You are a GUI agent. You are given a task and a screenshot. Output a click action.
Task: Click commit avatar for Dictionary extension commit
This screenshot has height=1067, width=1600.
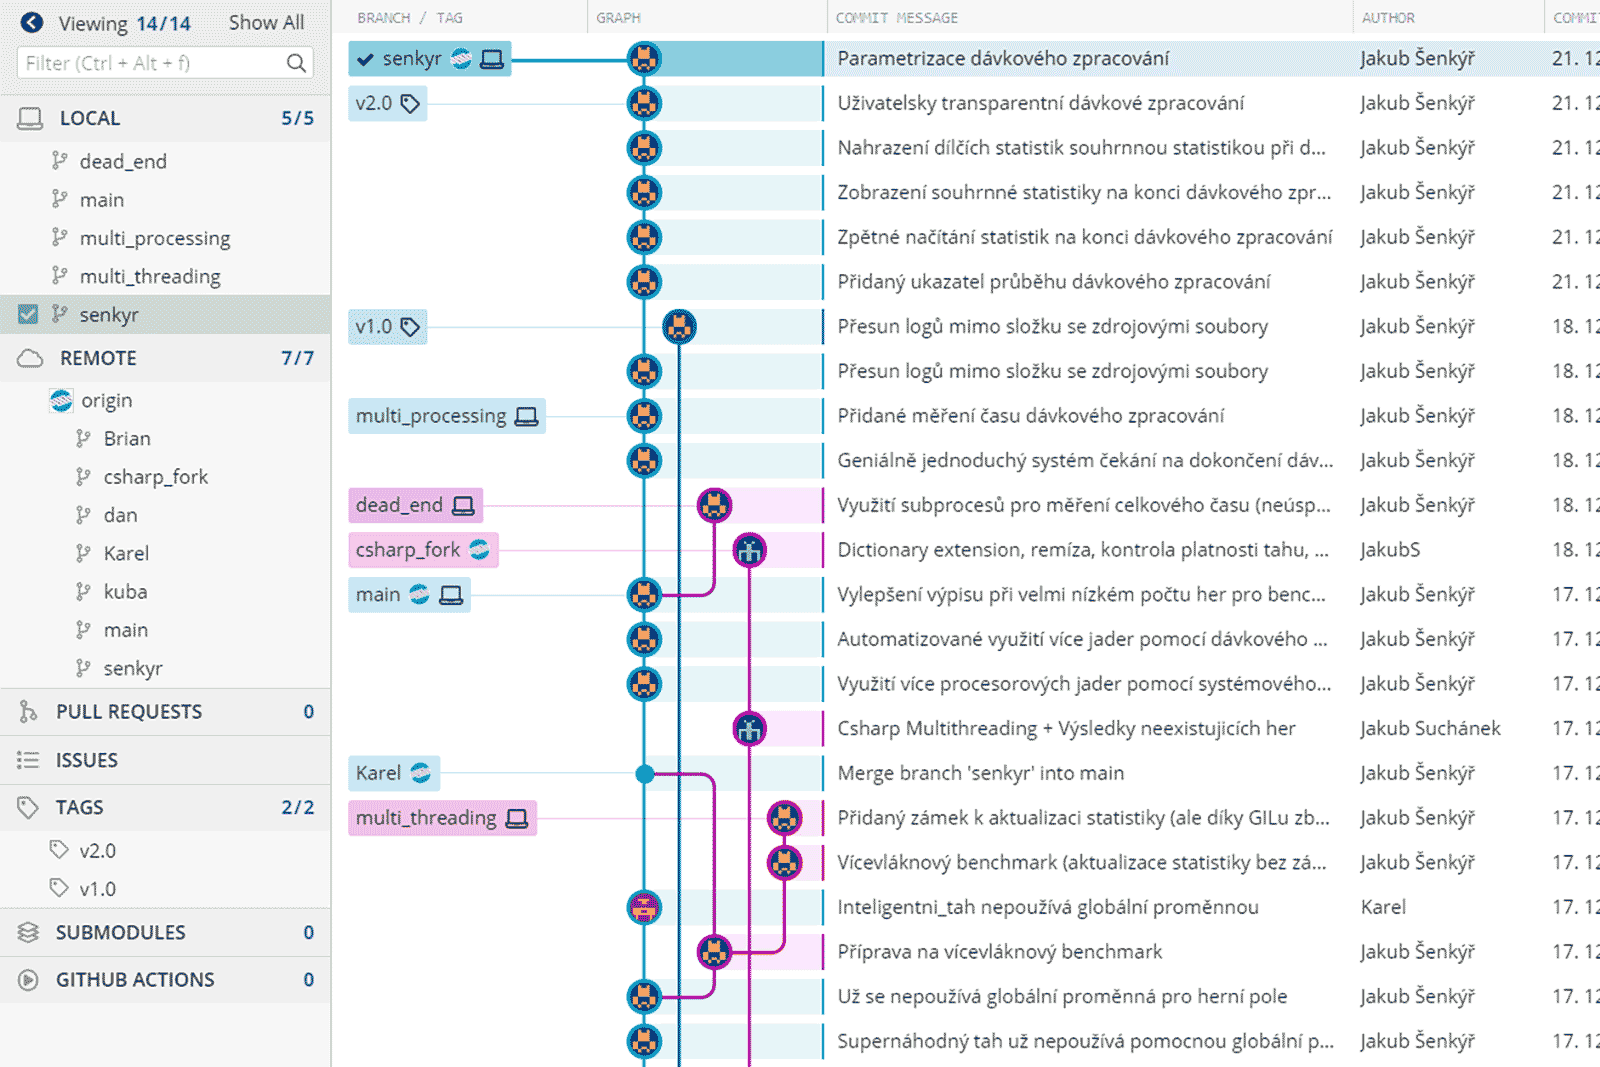[749, 550]
